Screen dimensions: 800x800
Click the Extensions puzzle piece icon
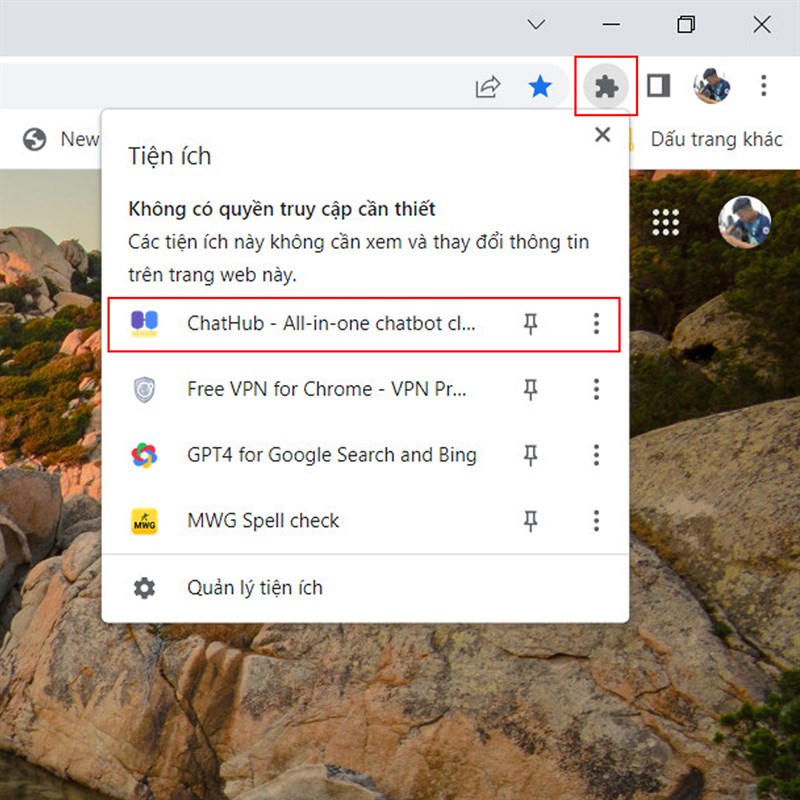(606, 87)
